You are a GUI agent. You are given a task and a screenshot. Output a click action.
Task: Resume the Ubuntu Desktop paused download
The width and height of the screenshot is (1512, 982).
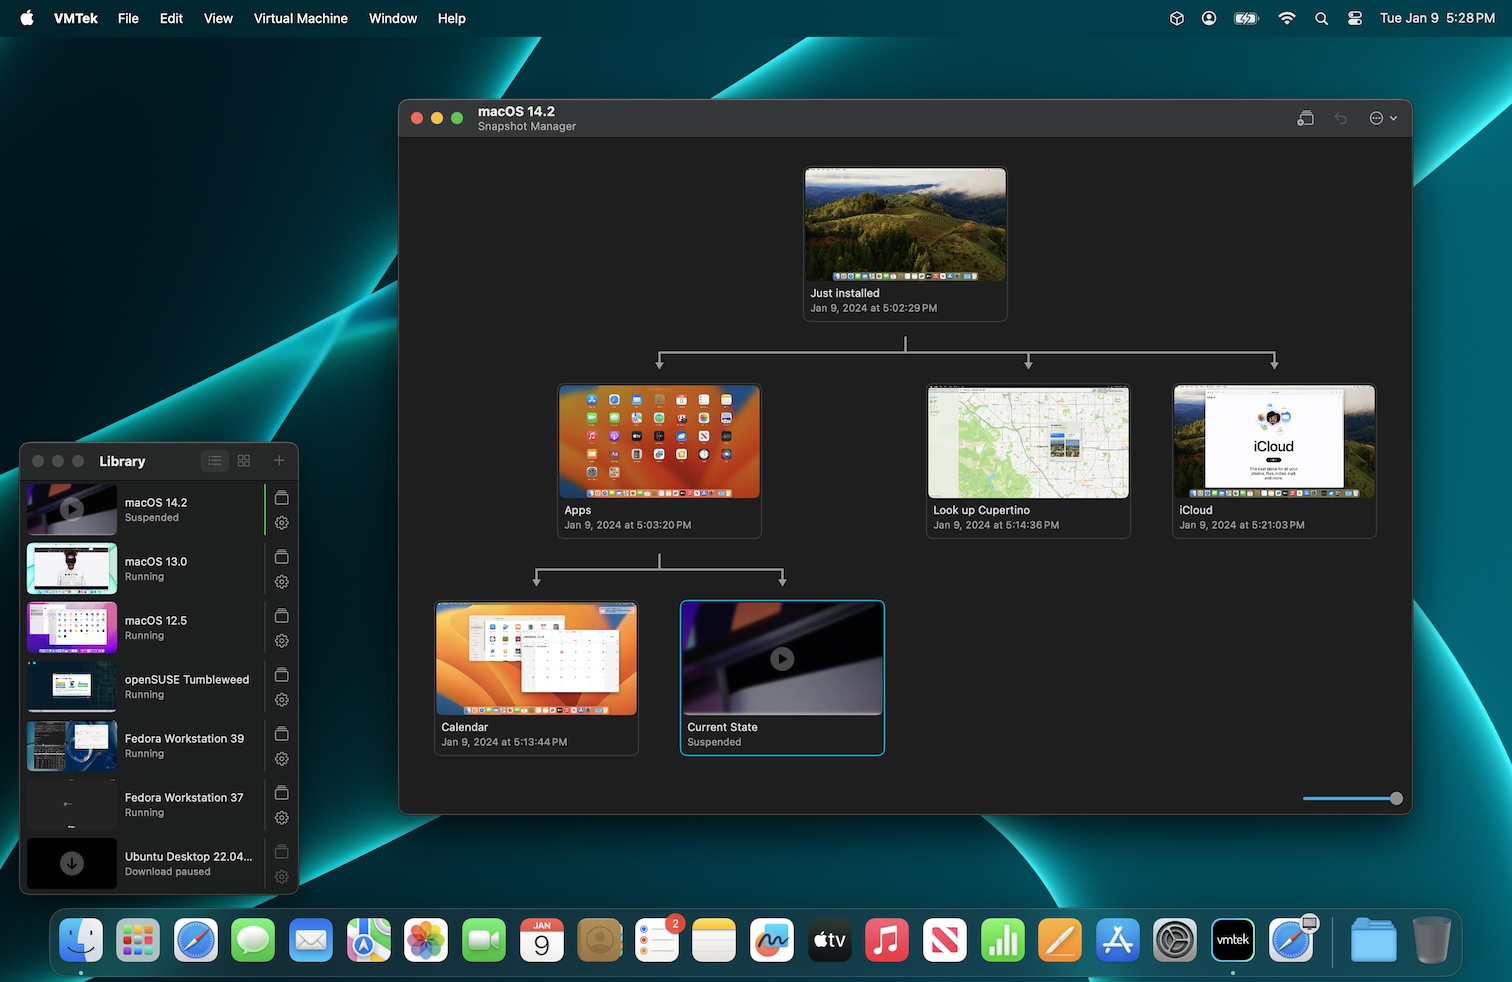[72, 863]
